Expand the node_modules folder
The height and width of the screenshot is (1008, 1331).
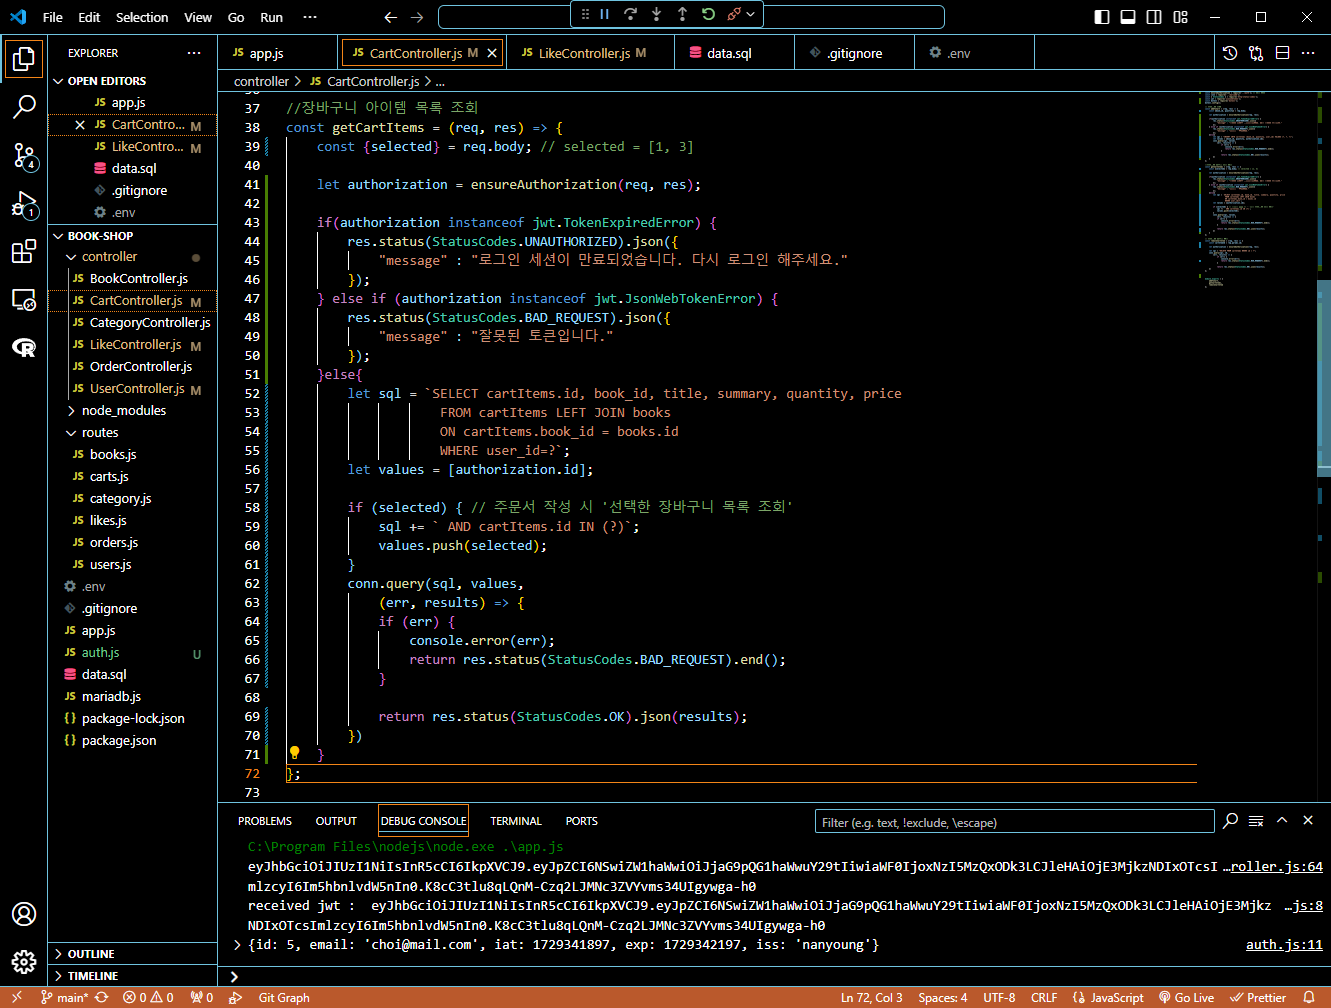pos(133,411)
